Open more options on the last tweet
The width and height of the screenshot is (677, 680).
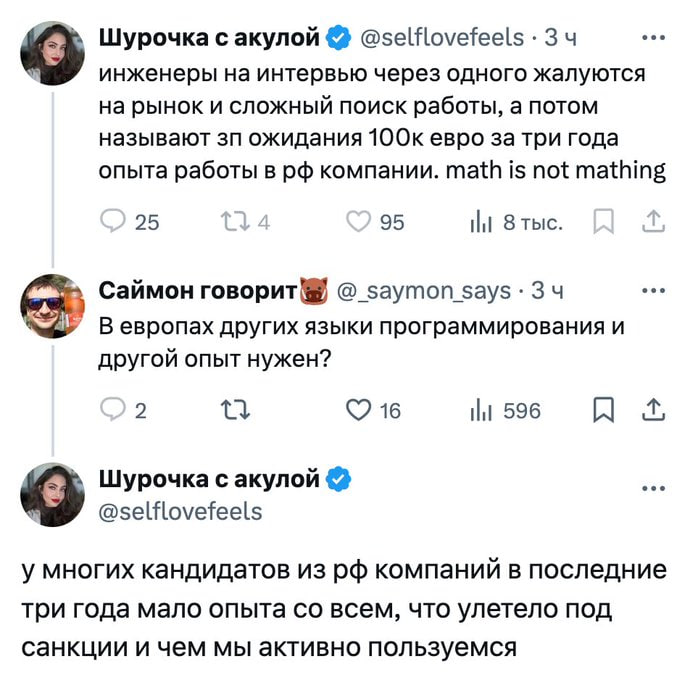pos(651,490)
